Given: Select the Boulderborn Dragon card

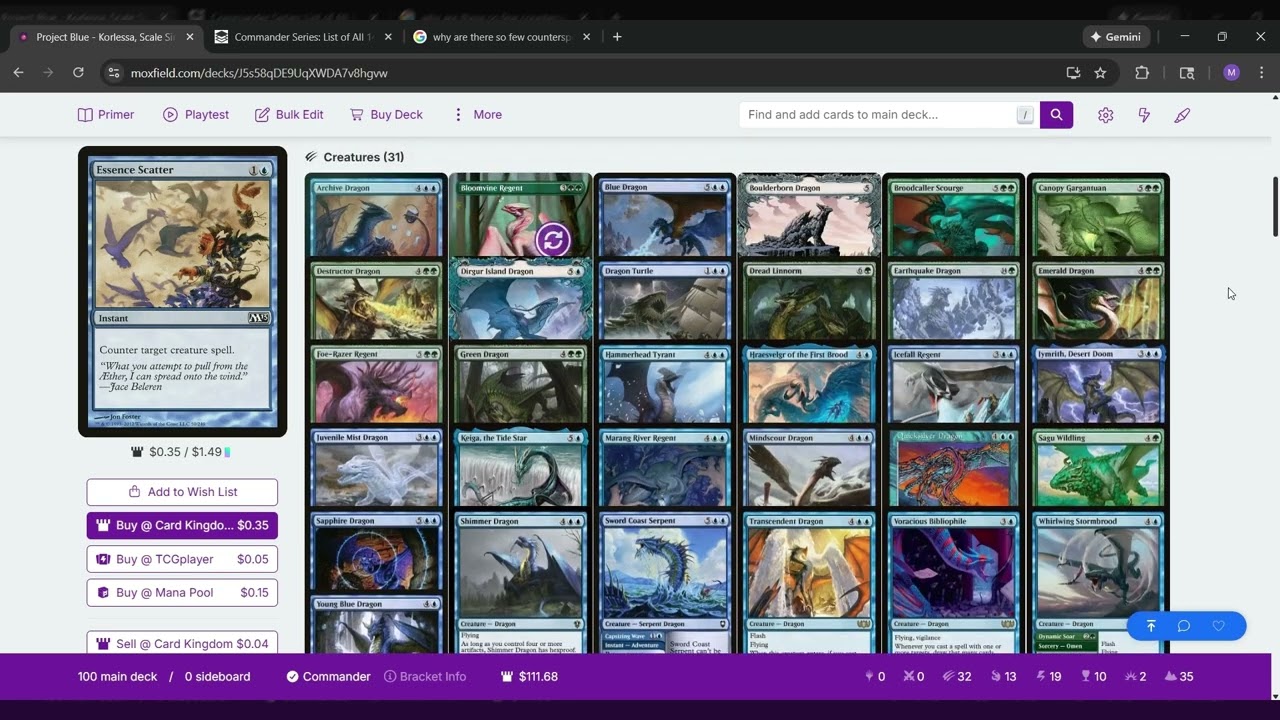Looking at the screenshot, I should coord(809,216).
